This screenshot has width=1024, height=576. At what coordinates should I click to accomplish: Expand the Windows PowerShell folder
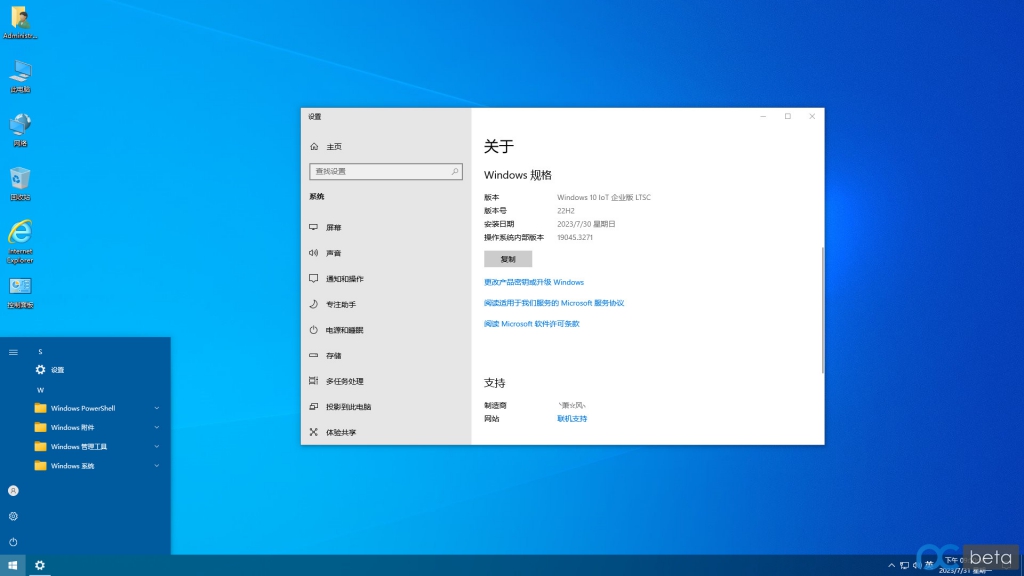(97, 408)
